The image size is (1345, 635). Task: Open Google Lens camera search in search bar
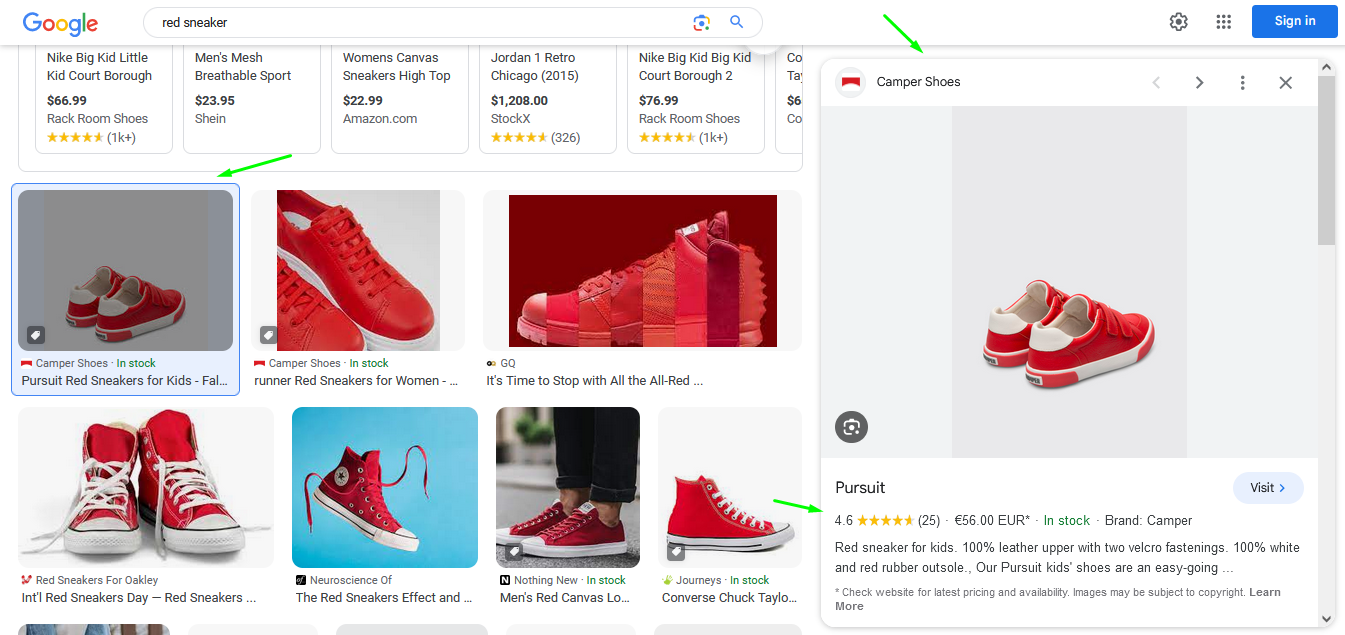pyautogui.click(x=702, y=22)
